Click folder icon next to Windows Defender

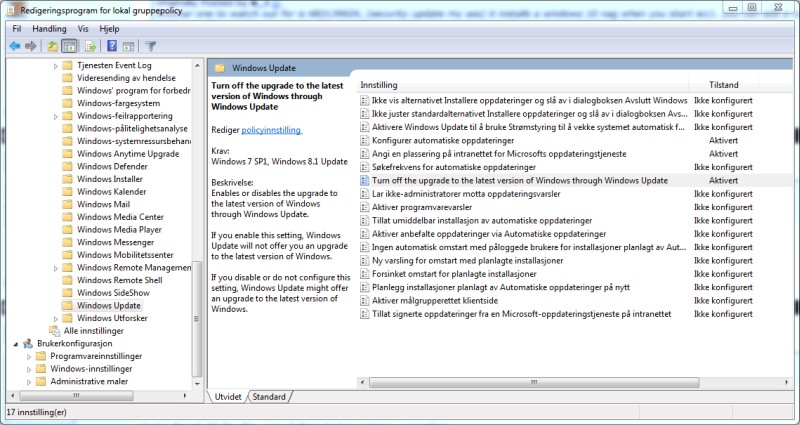(67, 166)
